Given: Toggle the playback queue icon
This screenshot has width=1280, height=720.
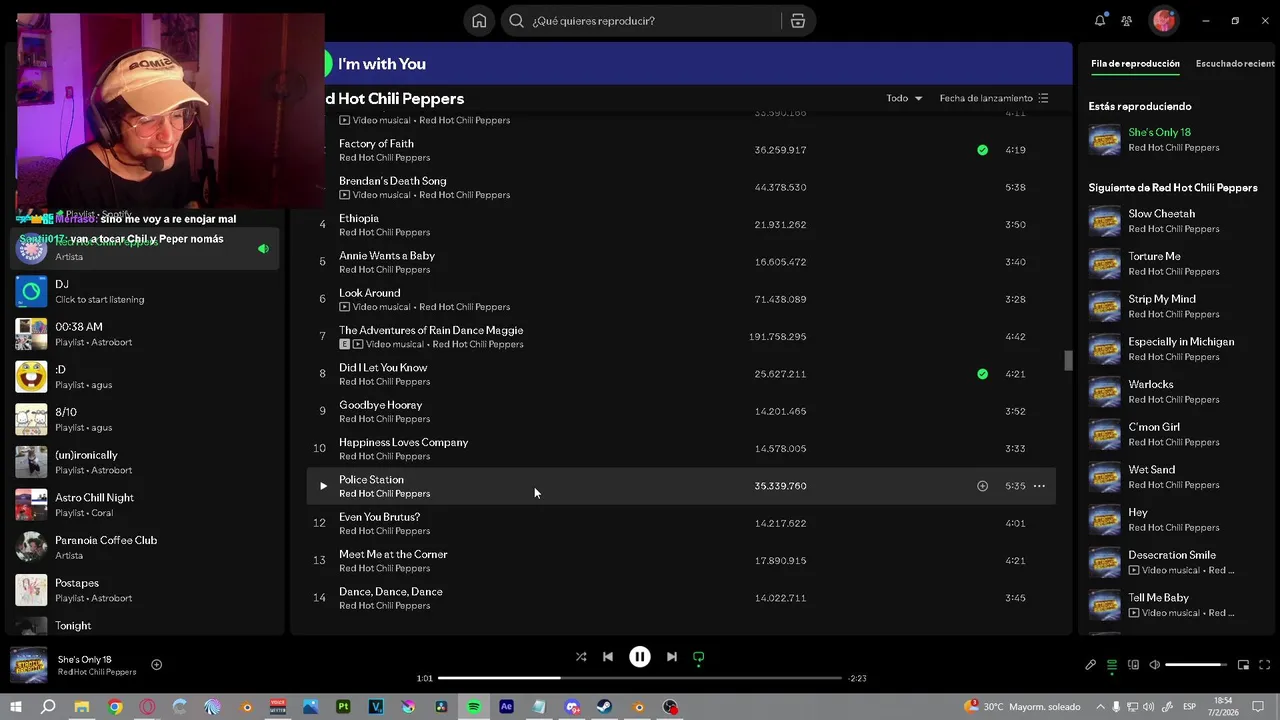Looking at the screenshot, I should click(1111, 665).
